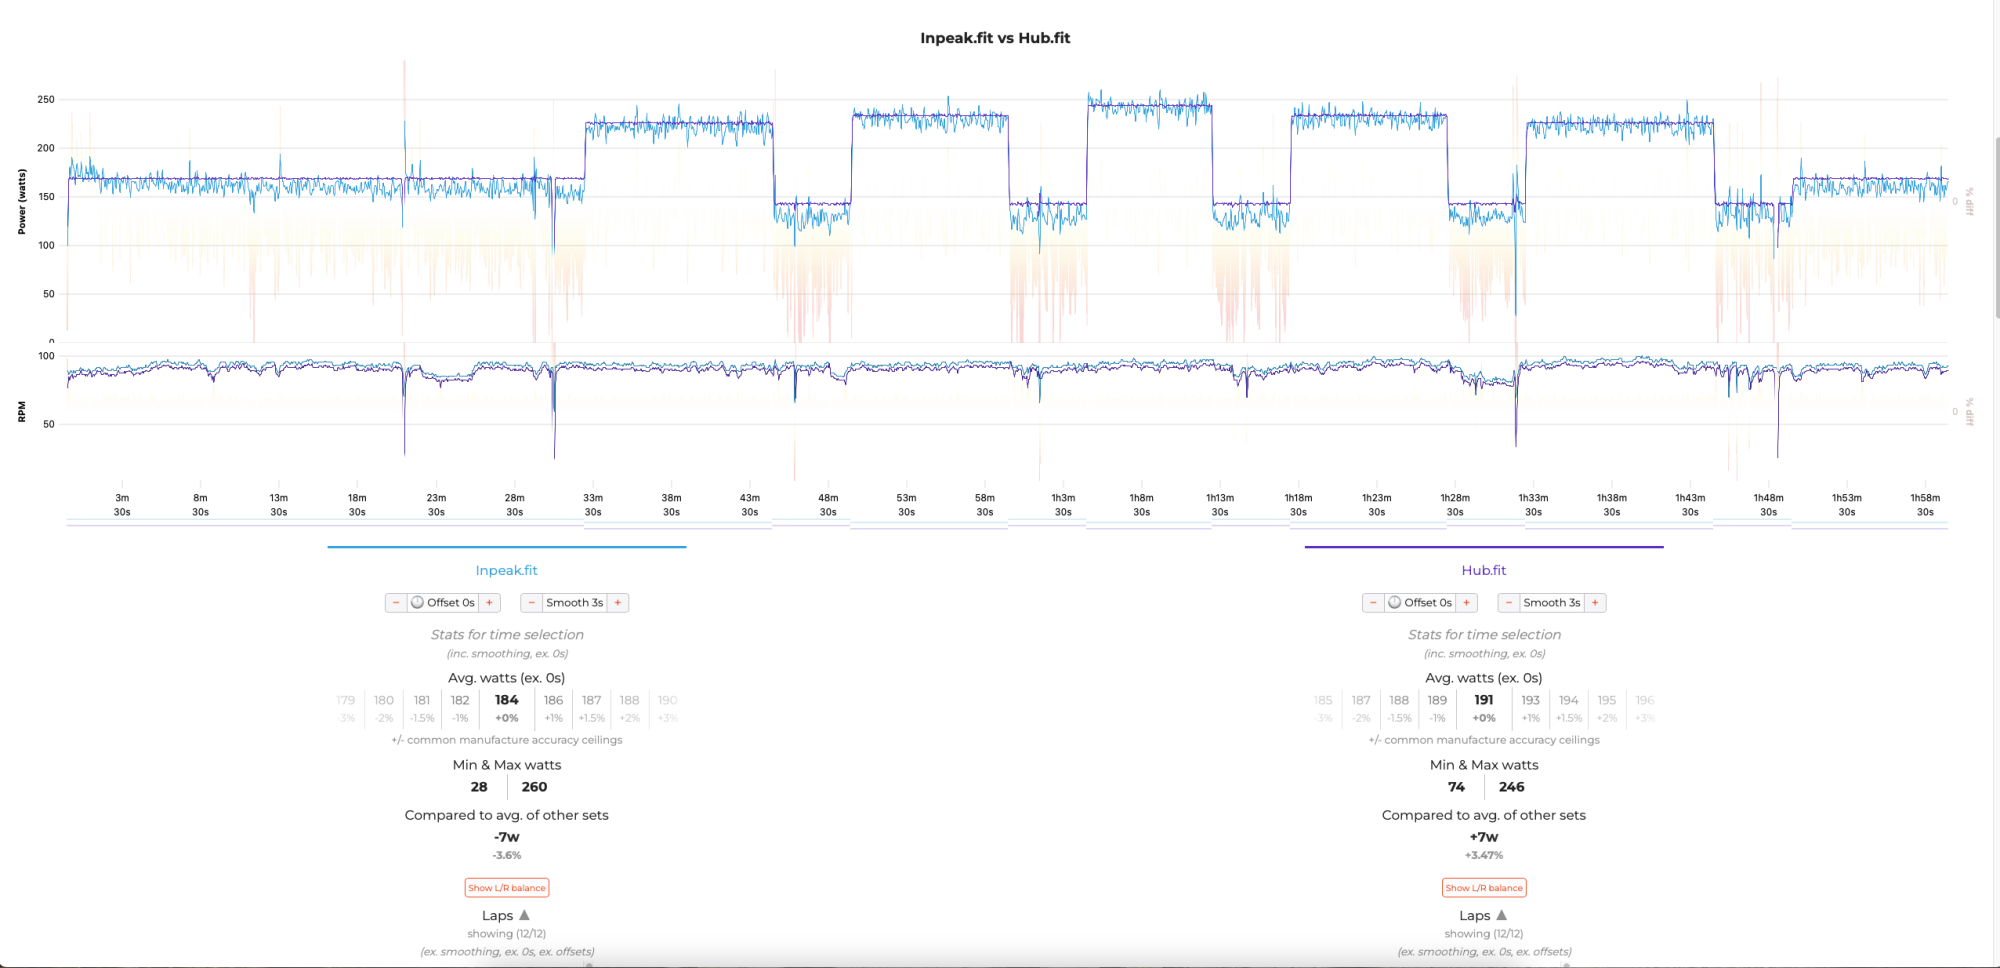The height and width of the screenshot is (968, 2000).
Task: Click the page's vertical scrollbar on the right edge
Action: (1996, 230)
